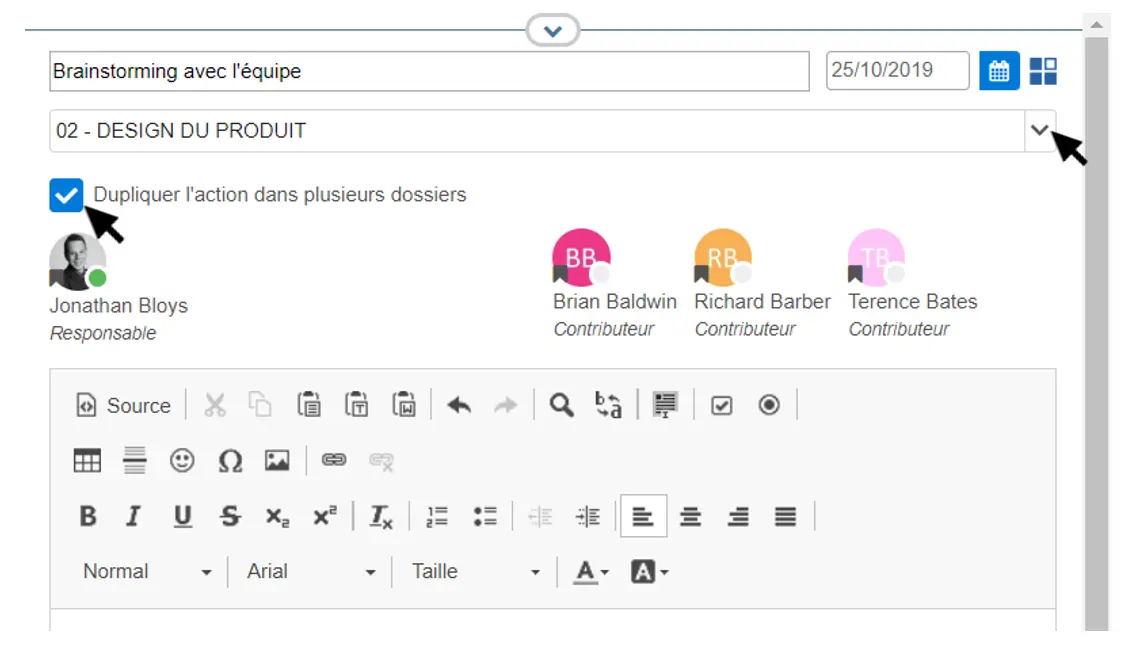The width and height of the screenshot is (1135, 652).
Task: Insert a table in the editor
Action: tap(88, 461)
